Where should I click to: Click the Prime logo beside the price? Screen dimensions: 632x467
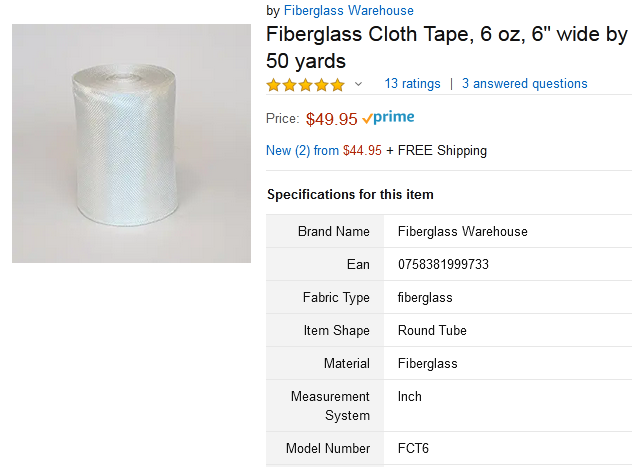coord(388,118)
